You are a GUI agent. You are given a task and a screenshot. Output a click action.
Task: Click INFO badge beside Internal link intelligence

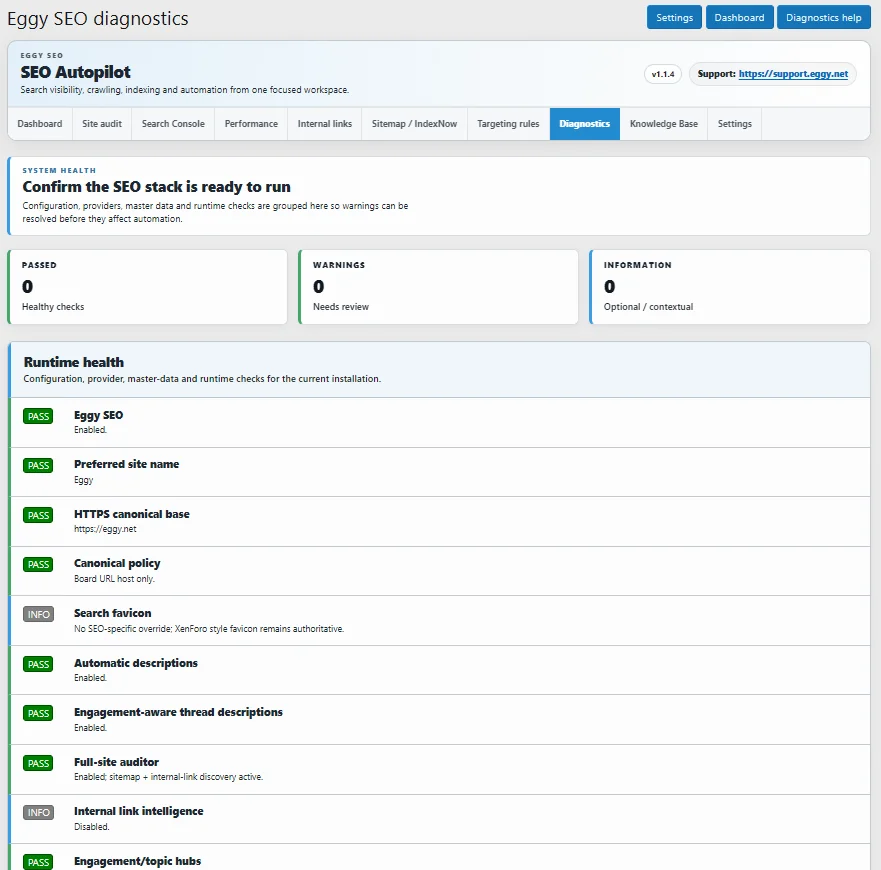coord(38,812)
